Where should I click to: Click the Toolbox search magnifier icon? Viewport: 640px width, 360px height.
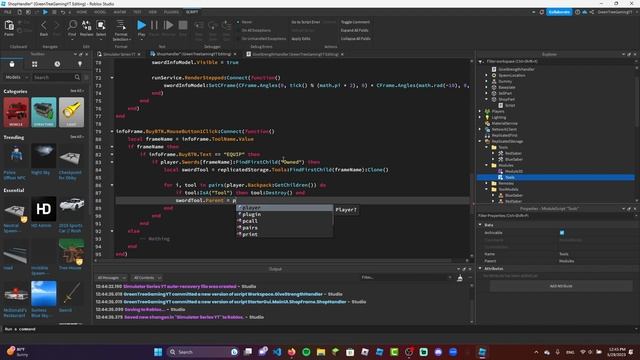pos(77,77)
